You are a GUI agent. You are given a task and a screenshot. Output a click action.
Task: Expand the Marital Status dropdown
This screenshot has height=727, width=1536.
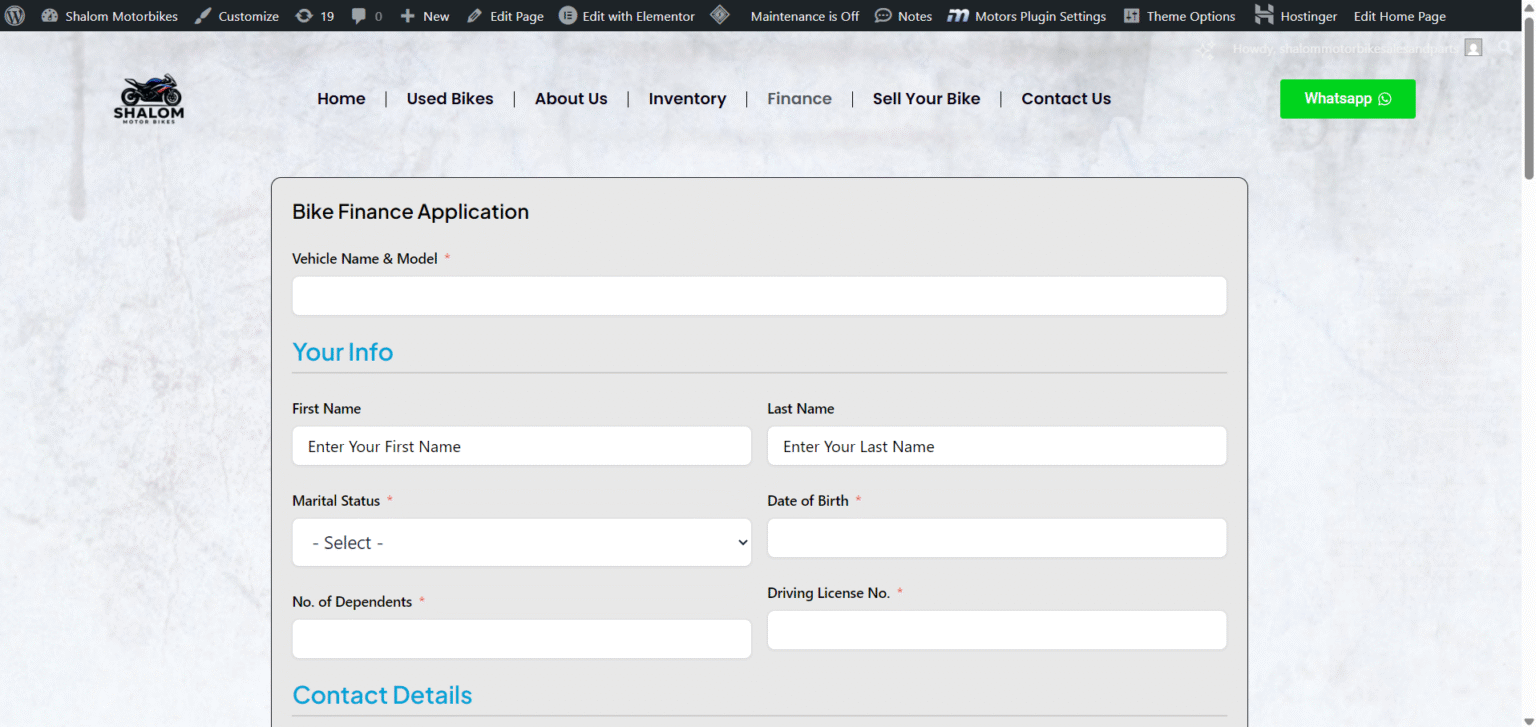(521, 542)
